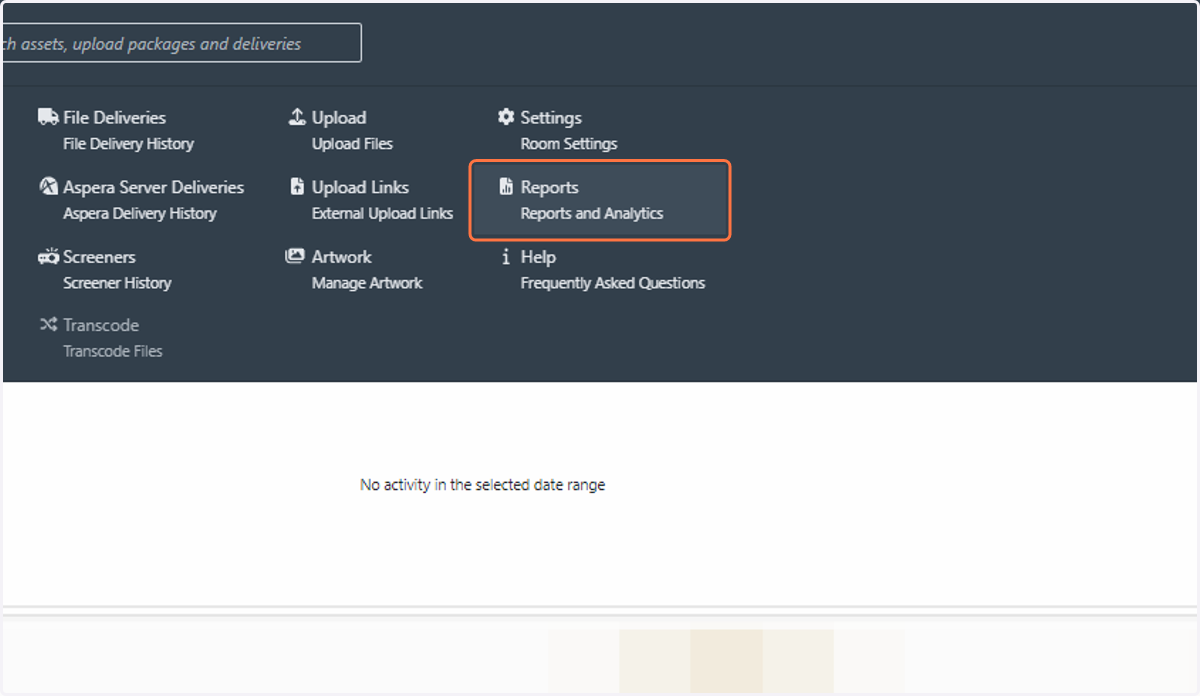
Task: Click the Artwork images icon
Action: coord(295,256)
